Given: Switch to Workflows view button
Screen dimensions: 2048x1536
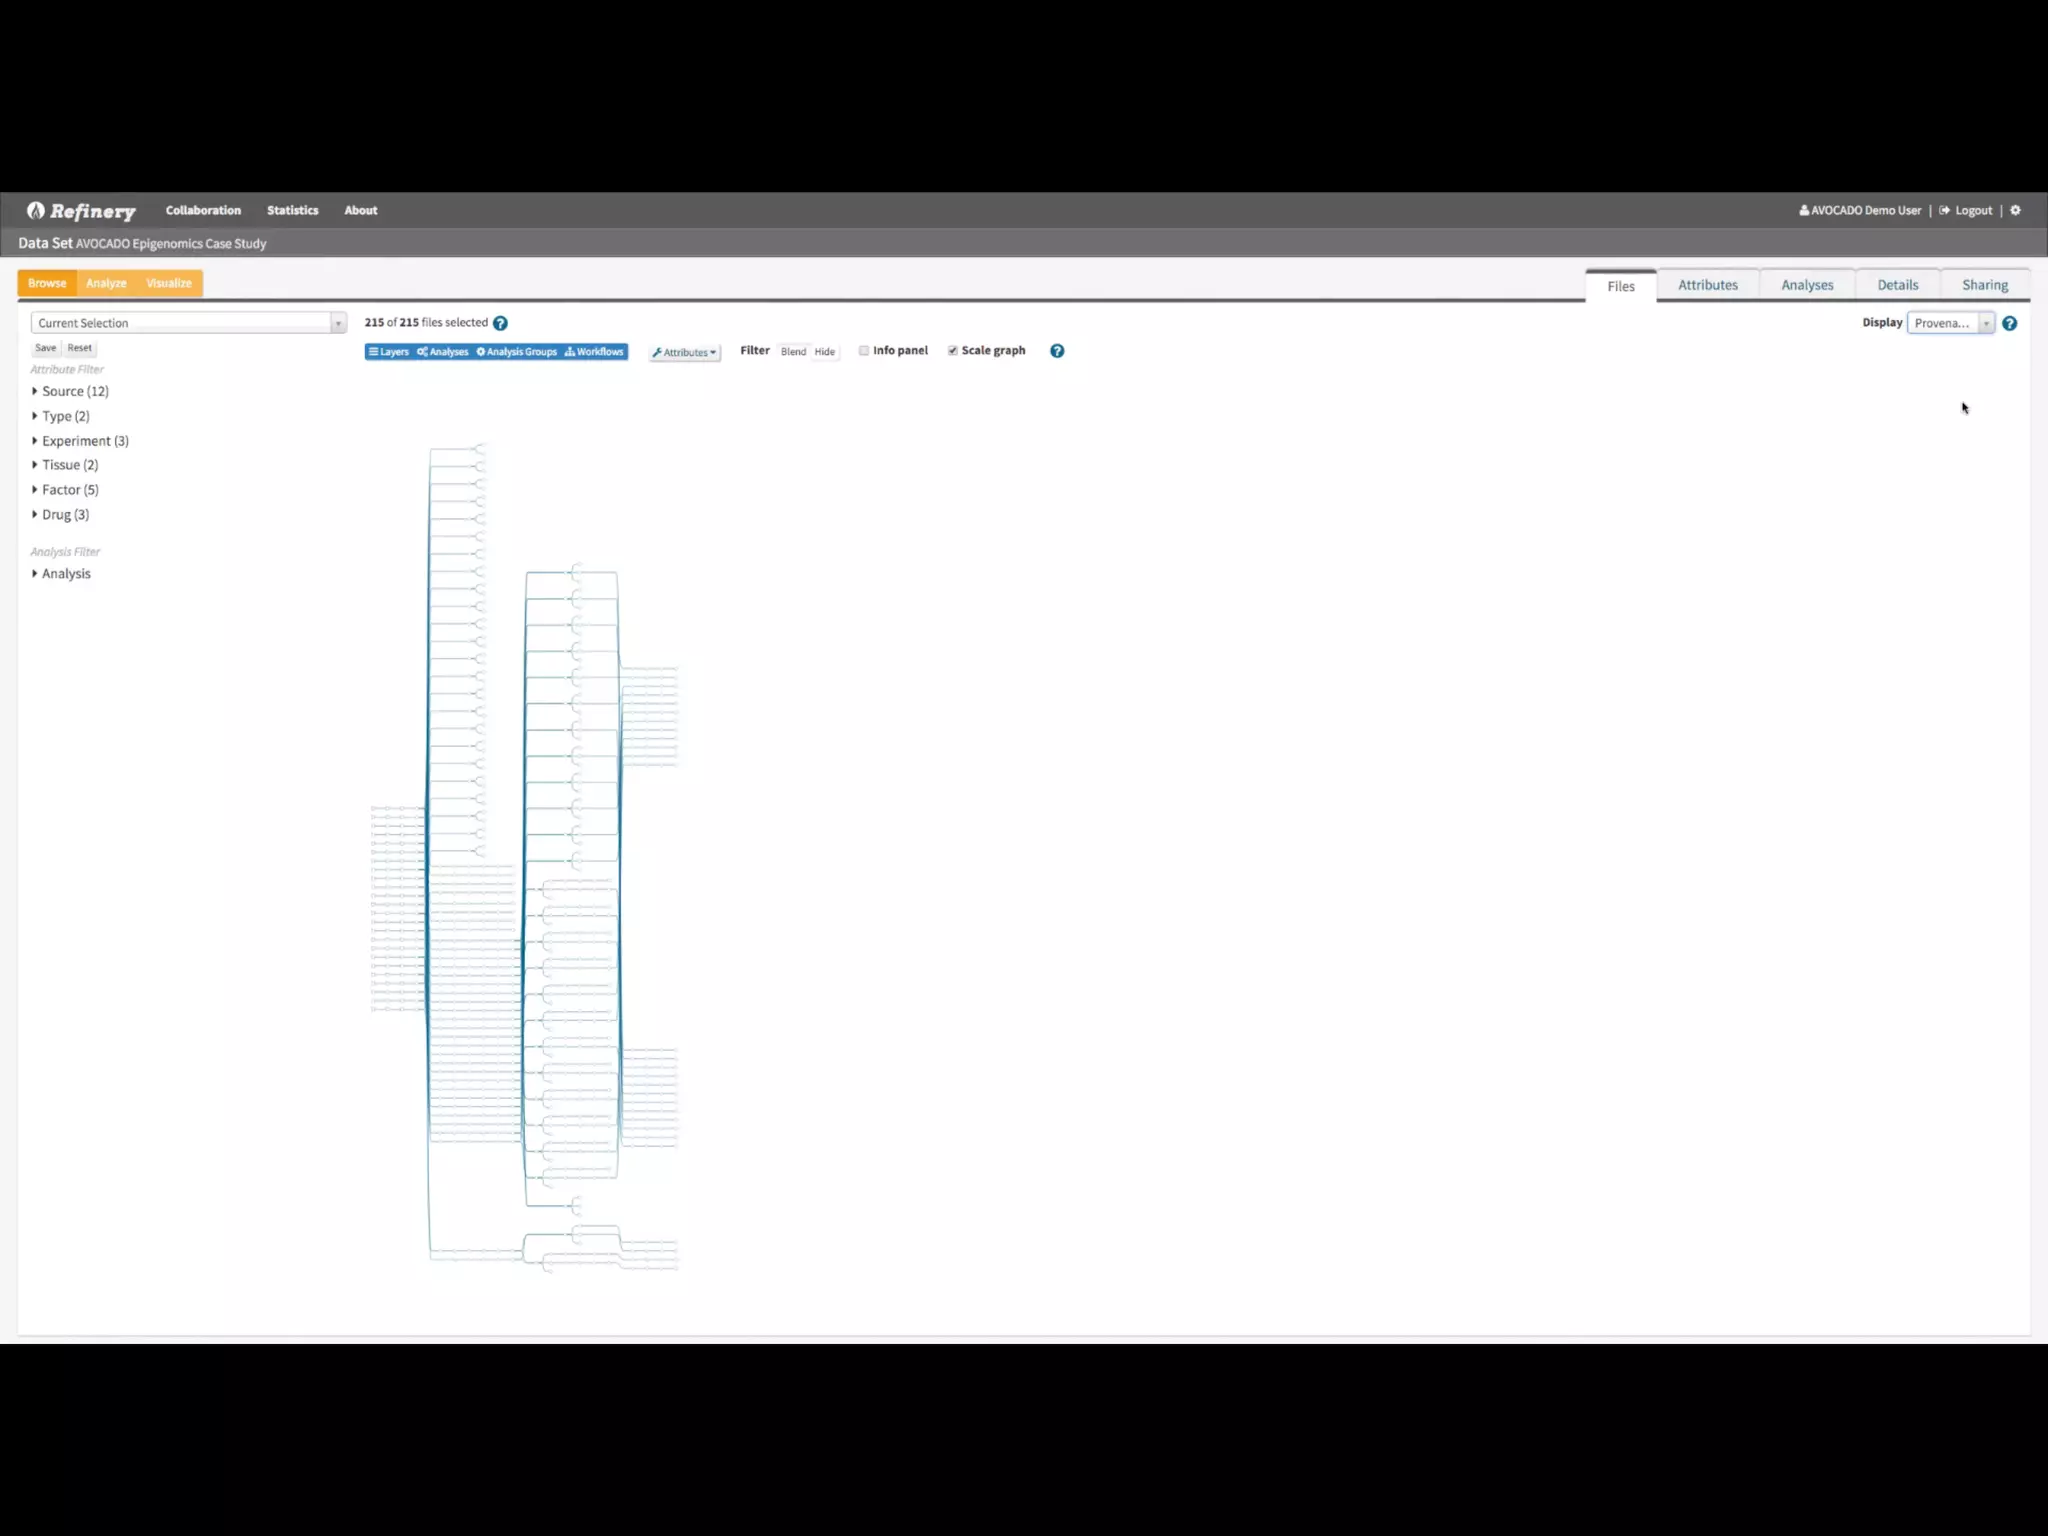Looking at the screenshot, I should pyautogui.click(x=595, y=352).
